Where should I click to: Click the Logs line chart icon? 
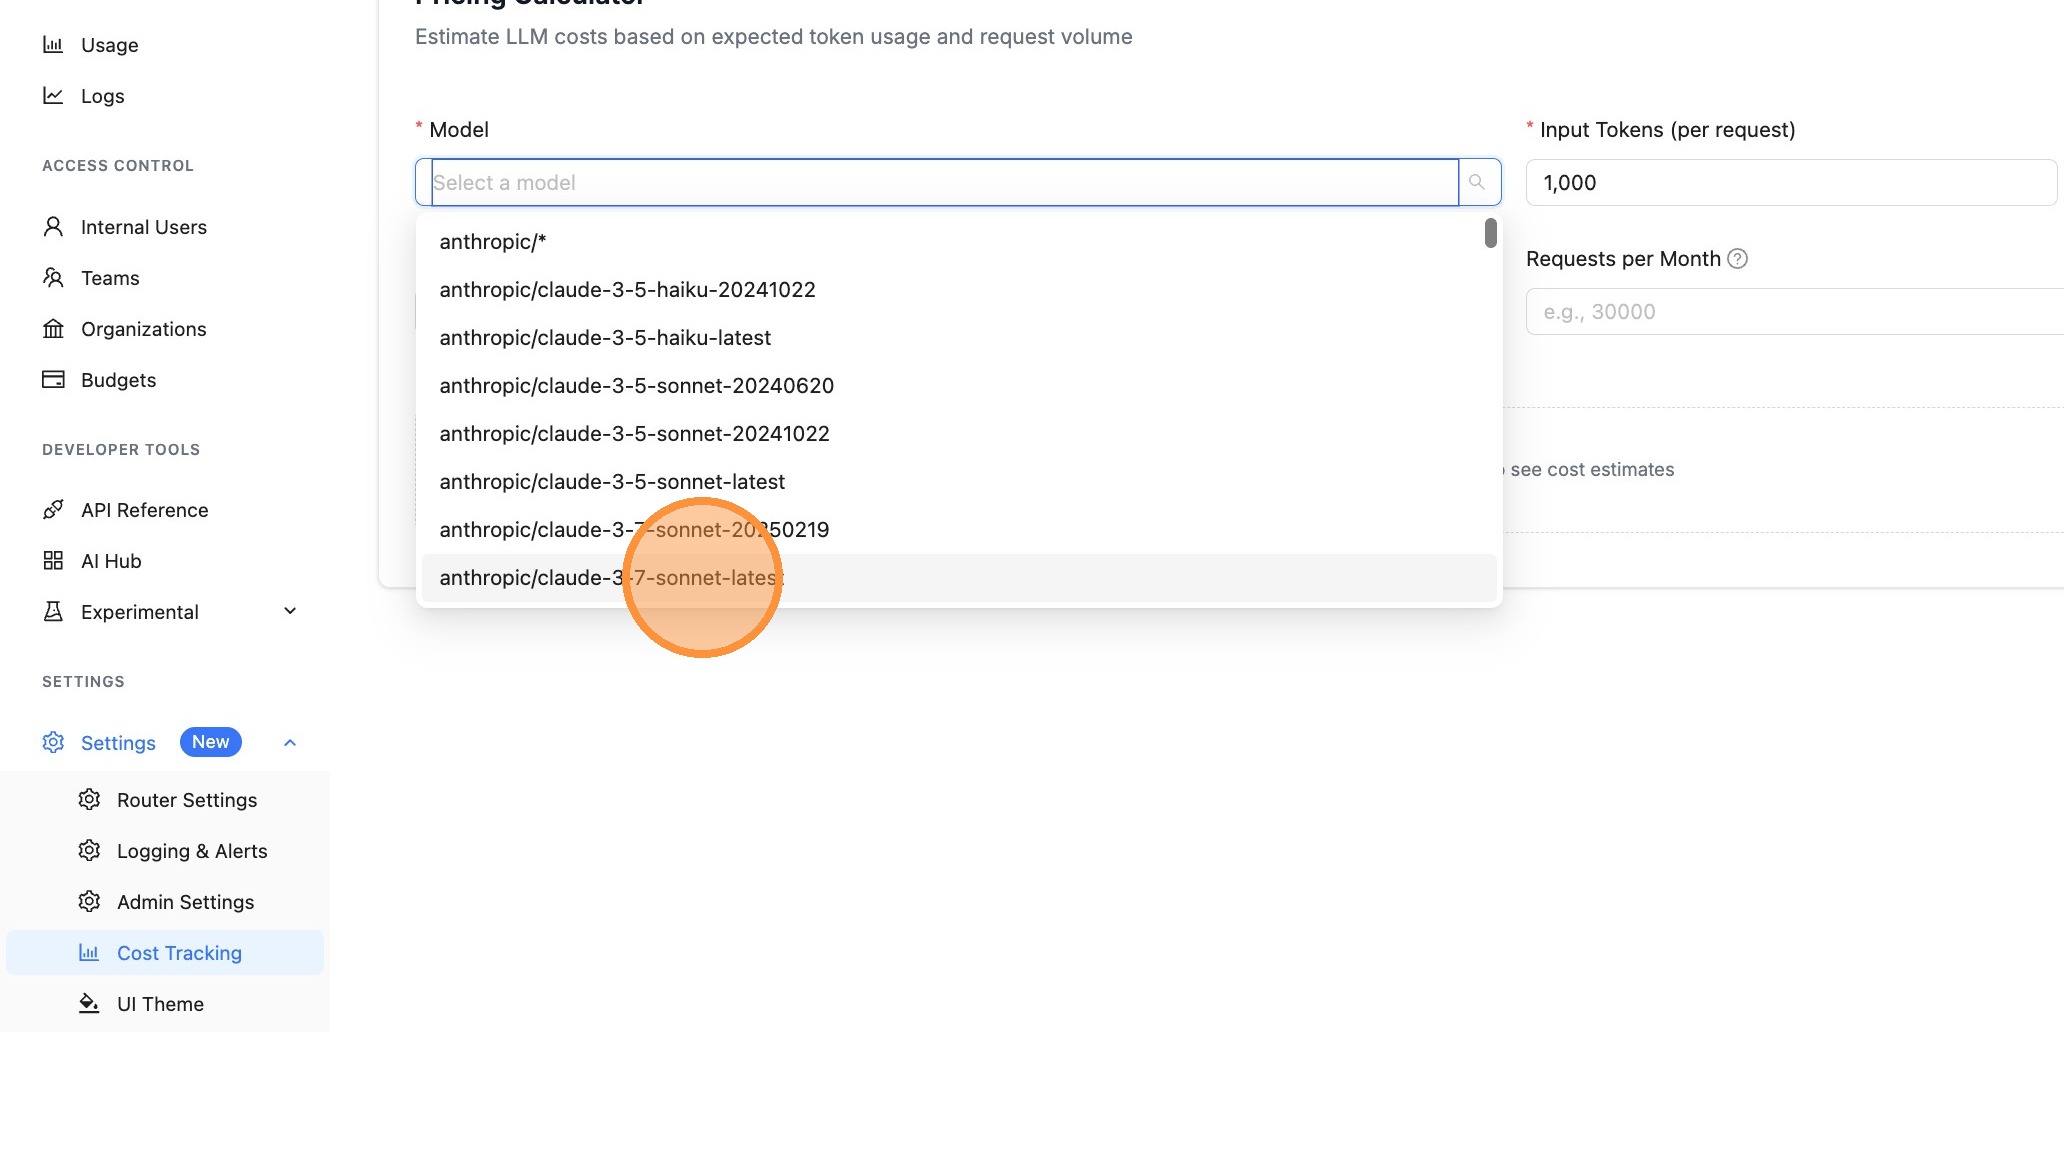[53, 96]
